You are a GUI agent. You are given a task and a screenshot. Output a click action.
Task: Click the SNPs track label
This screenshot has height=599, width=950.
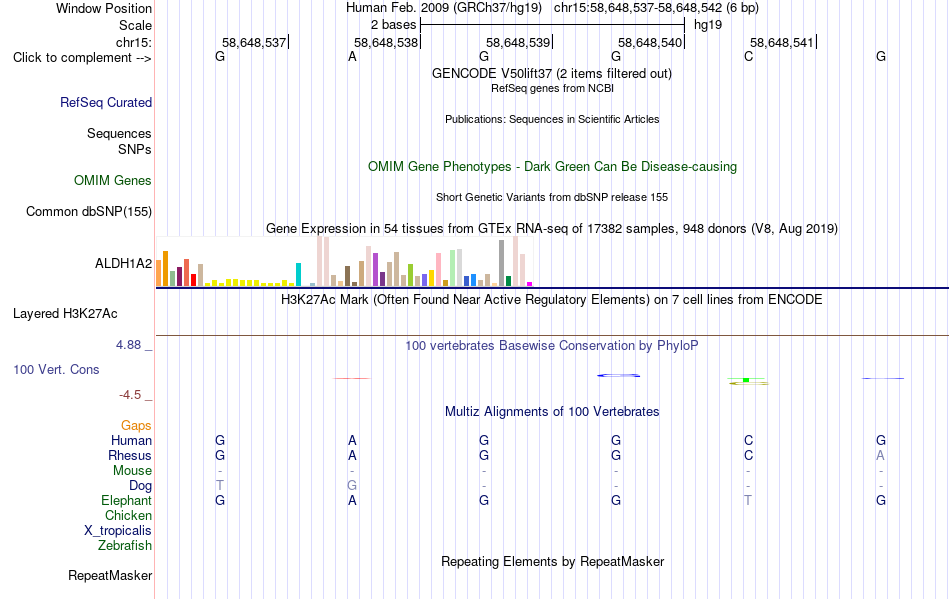[x=135, y=149]
